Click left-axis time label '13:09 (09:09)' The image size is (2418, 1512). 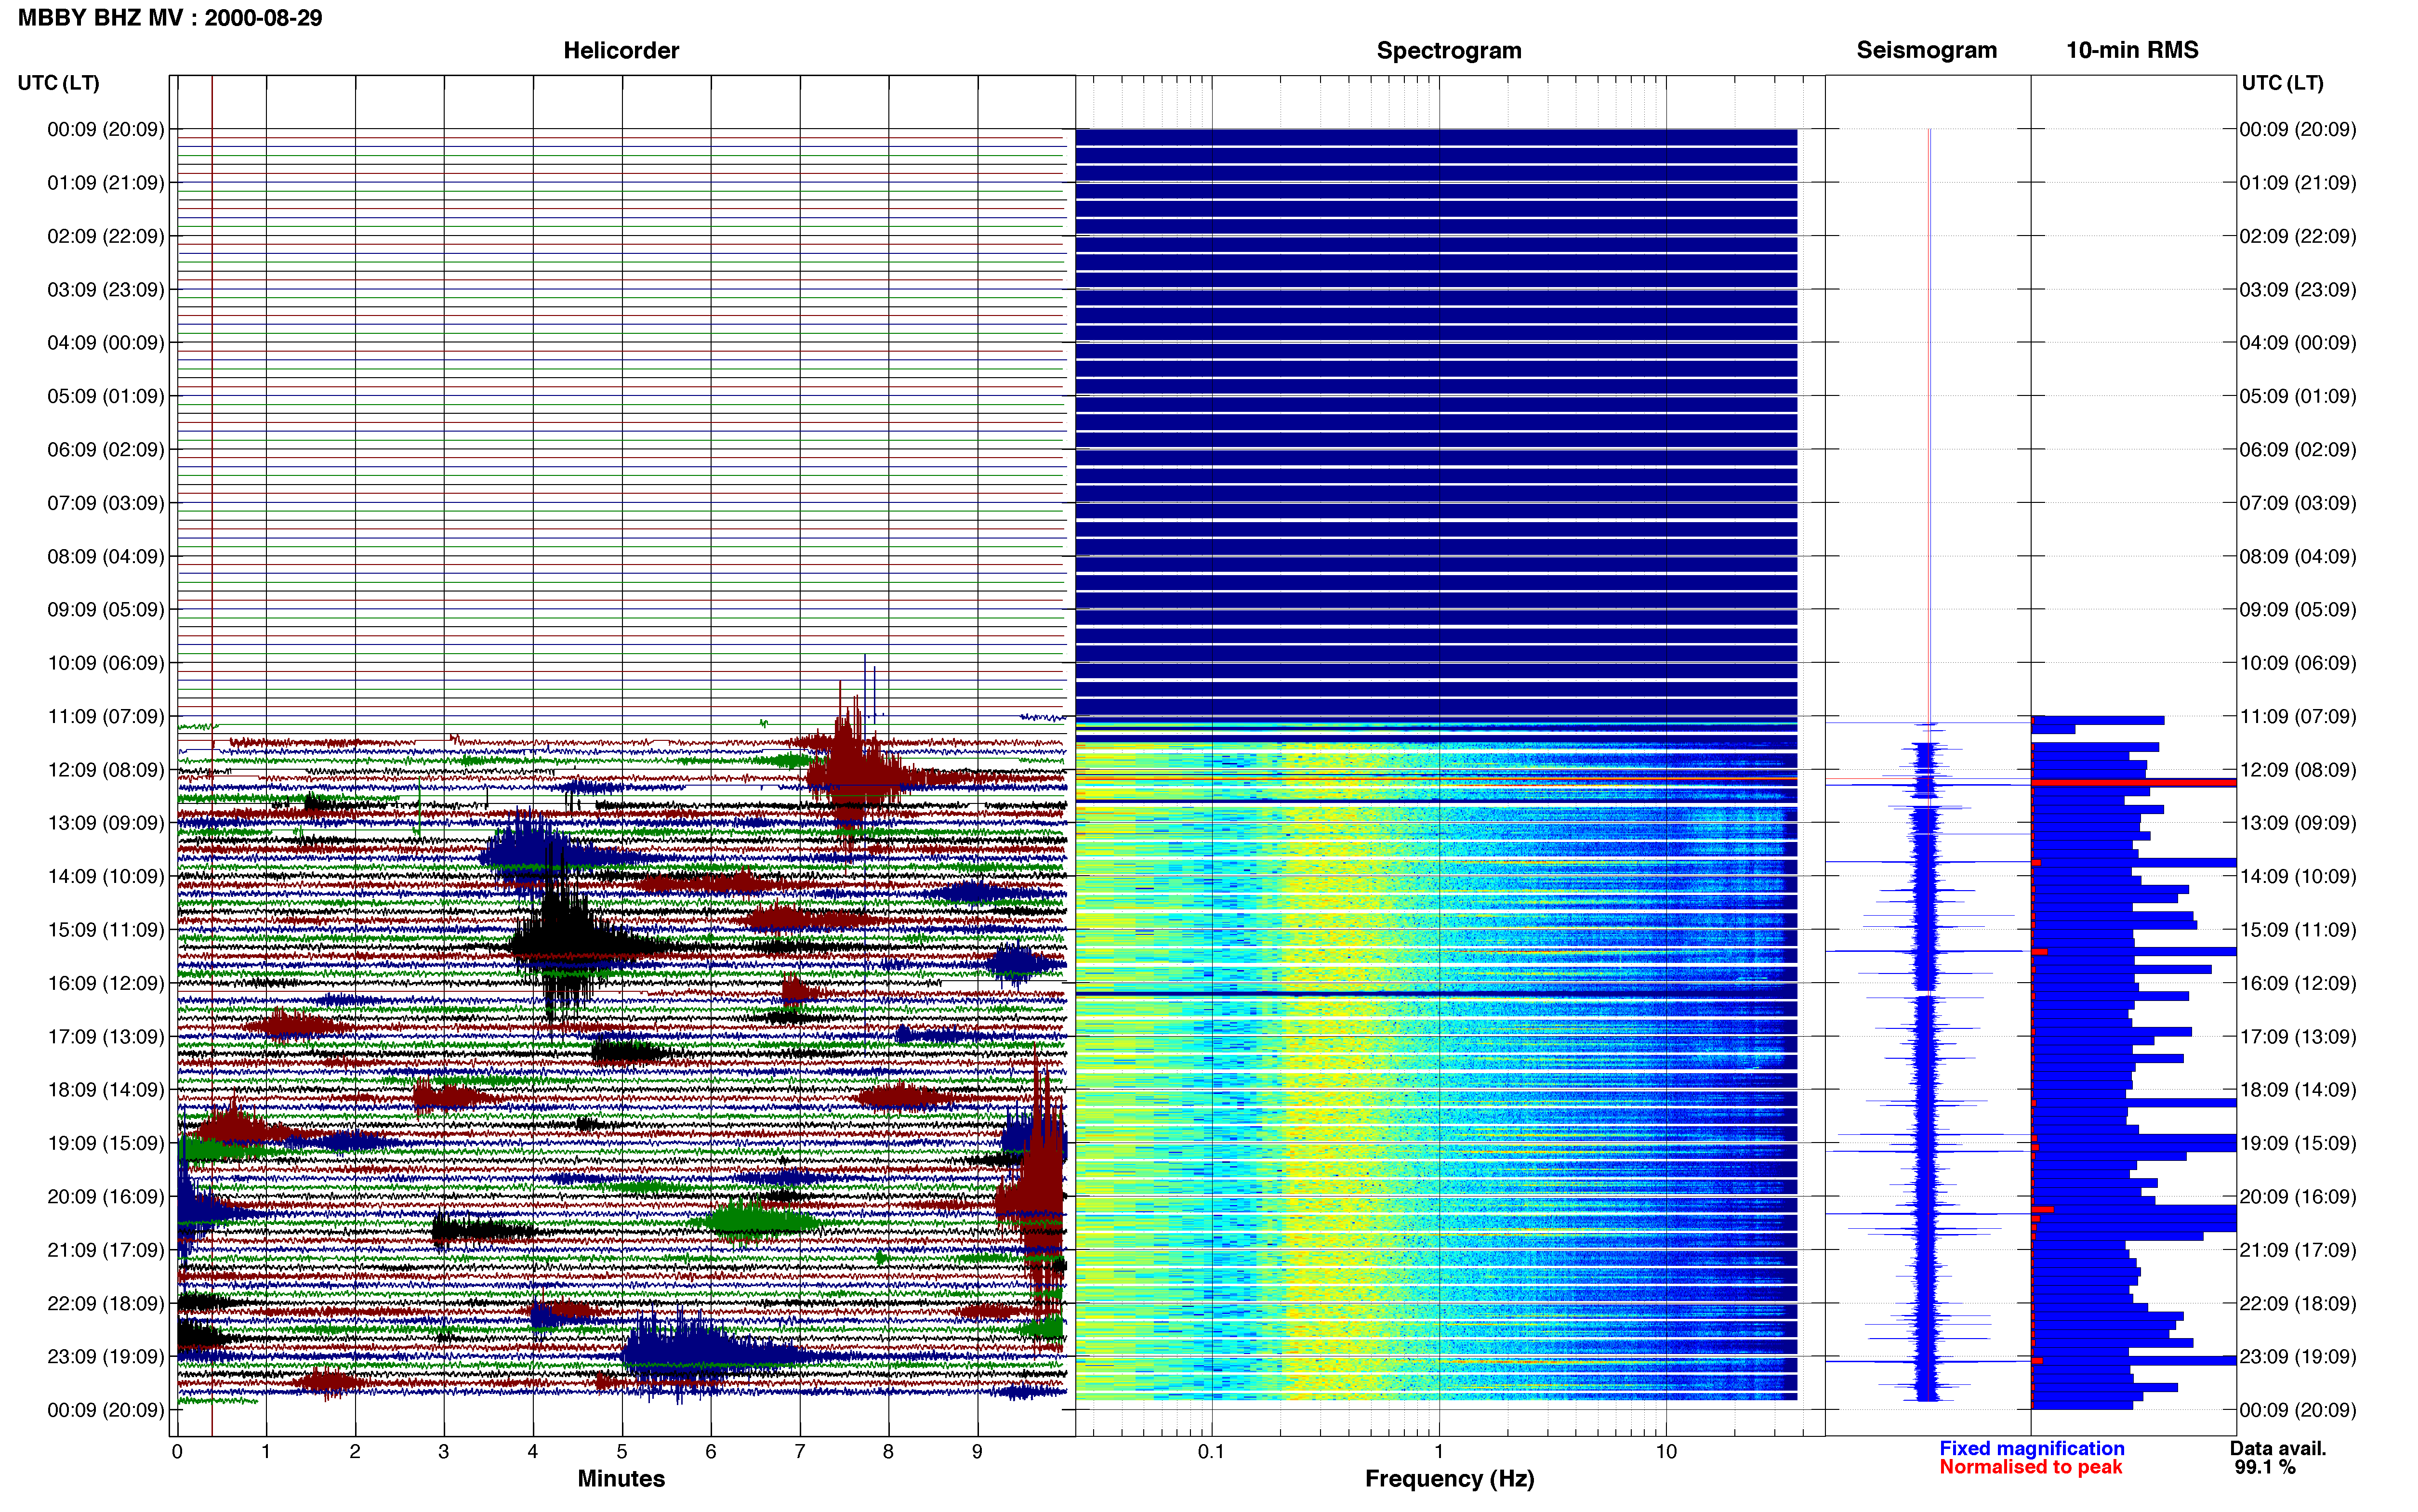pyautogui.click(x=106, y=823)
